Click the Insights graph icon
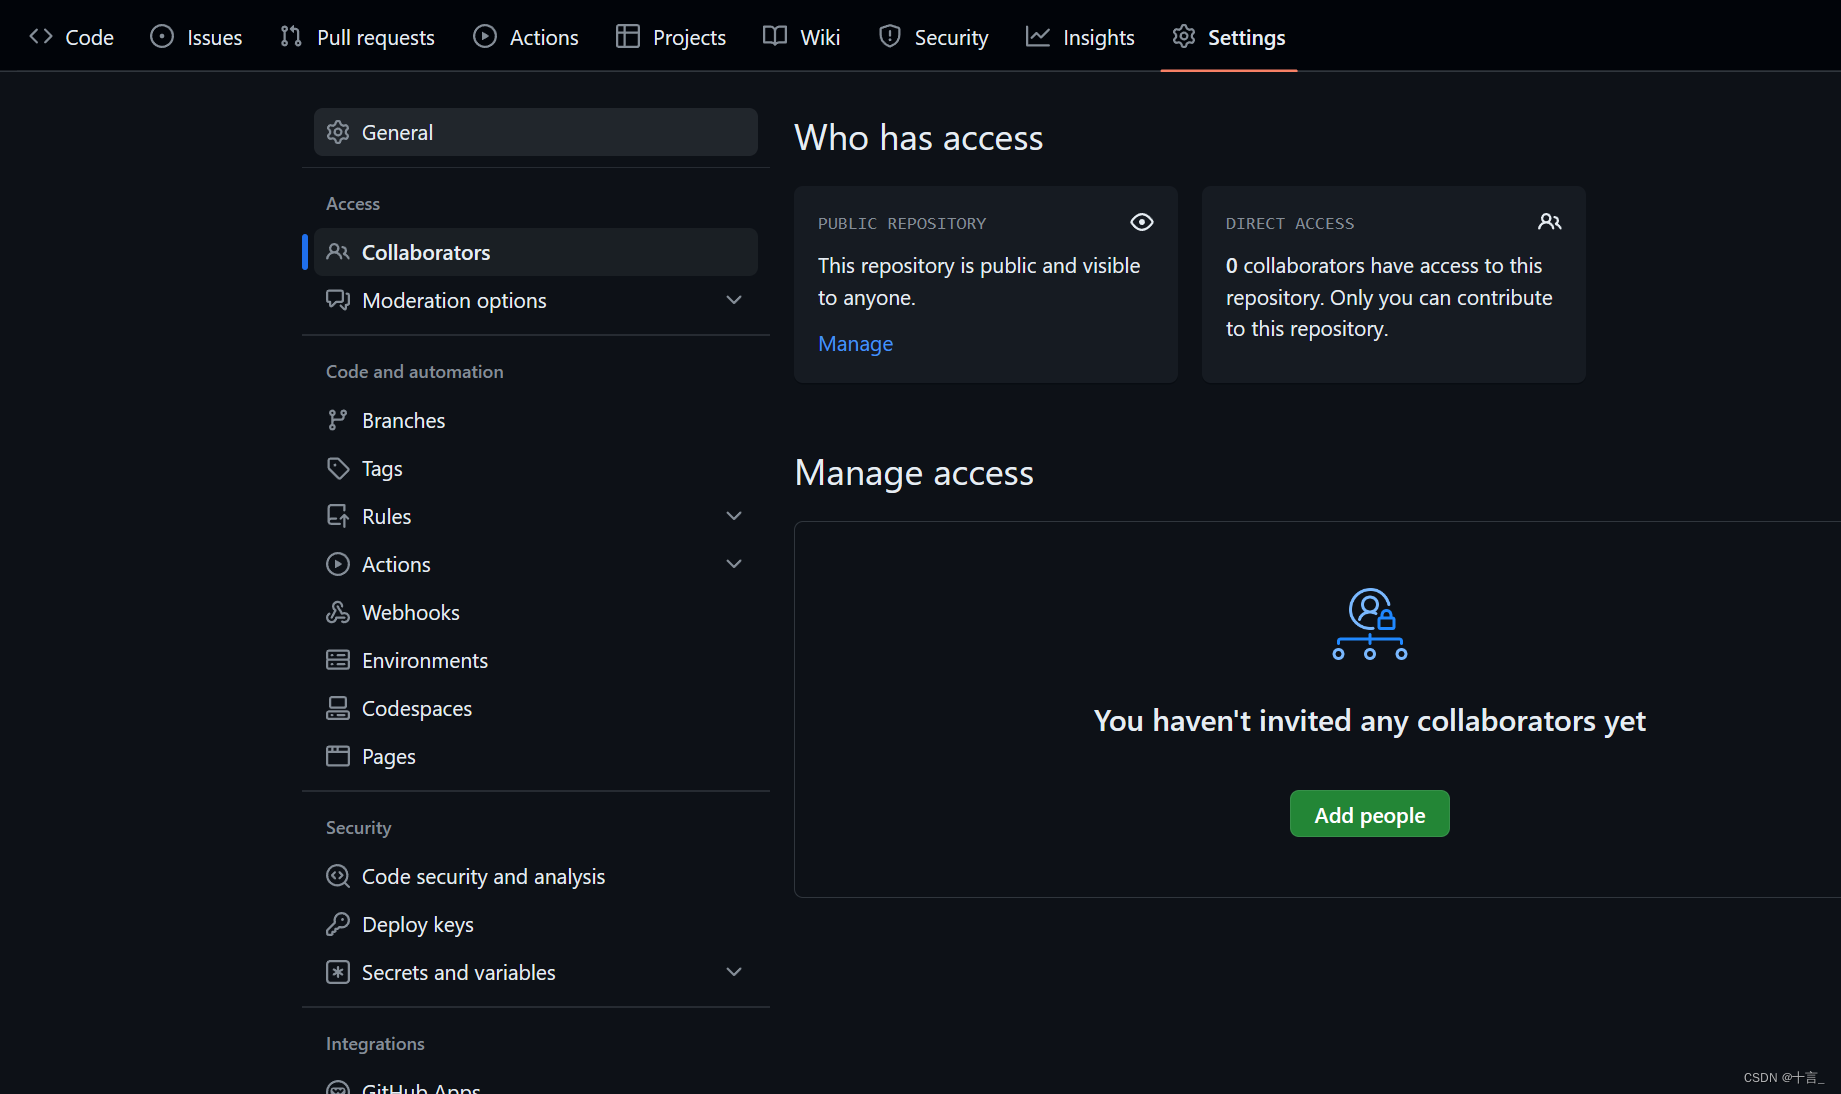The height and width of the screenshot is (1094, 1841). (1038, 37)
